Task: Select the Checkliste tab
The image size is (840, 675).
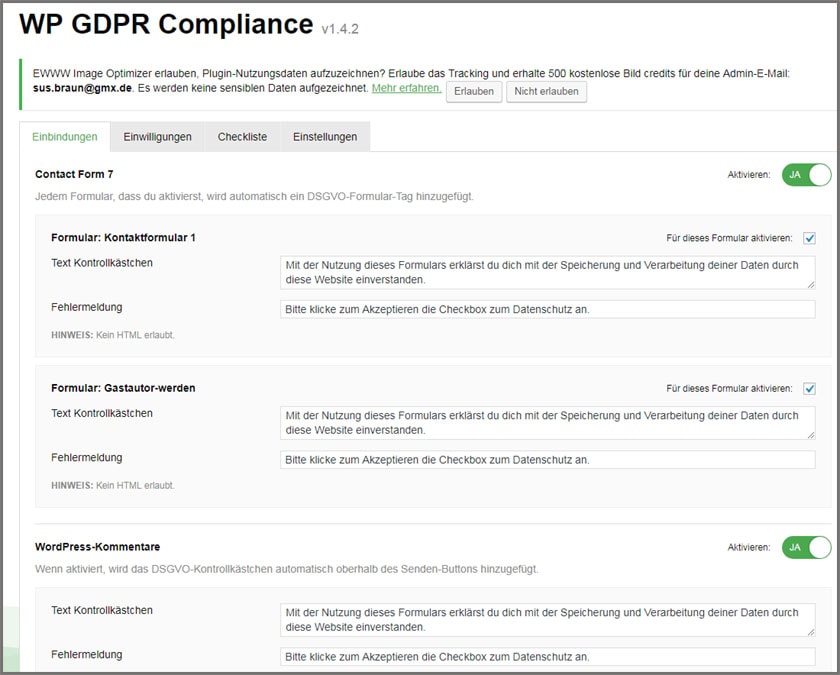Action: (x=242, y=137)
